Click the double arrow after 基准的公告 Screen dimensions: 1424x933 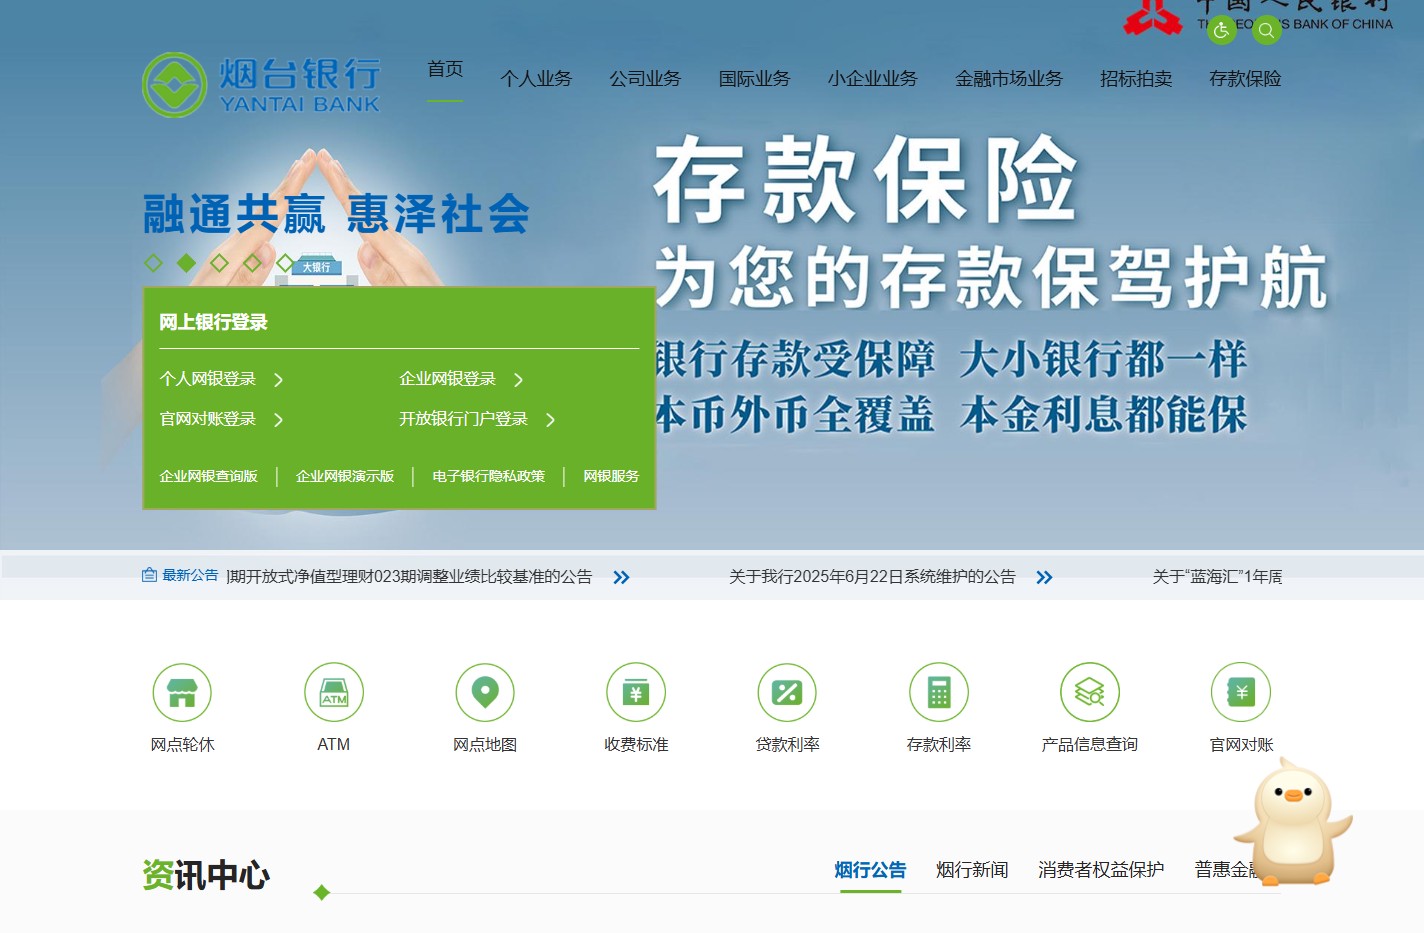tap(621, 577)
